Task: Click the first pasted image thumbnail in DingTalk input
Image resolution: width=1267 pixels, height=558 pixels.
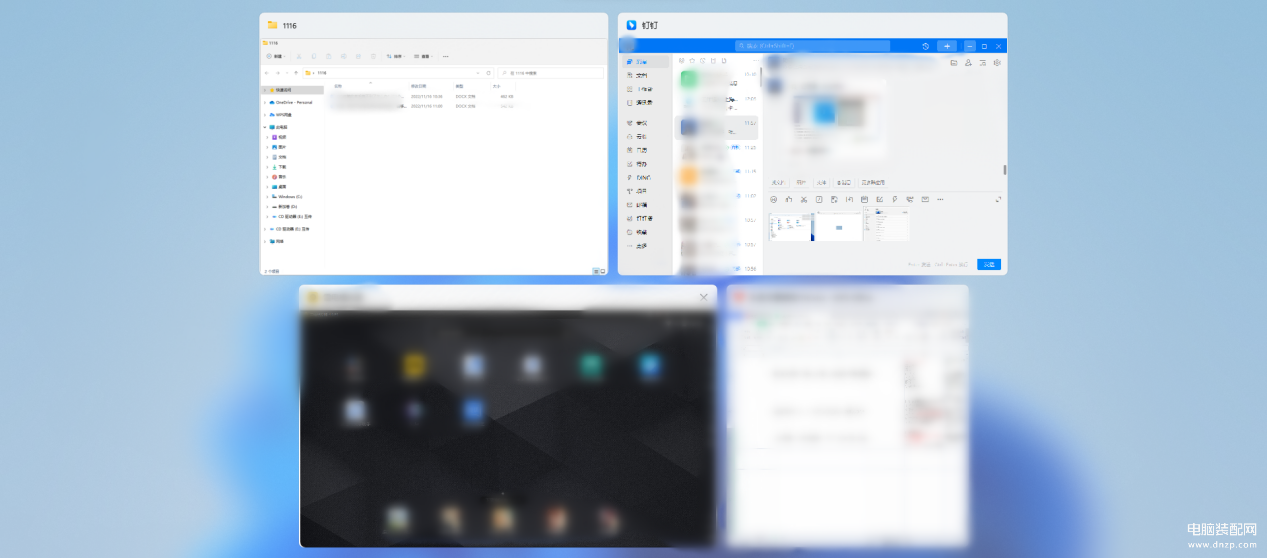Action: [x=791, y=227]
